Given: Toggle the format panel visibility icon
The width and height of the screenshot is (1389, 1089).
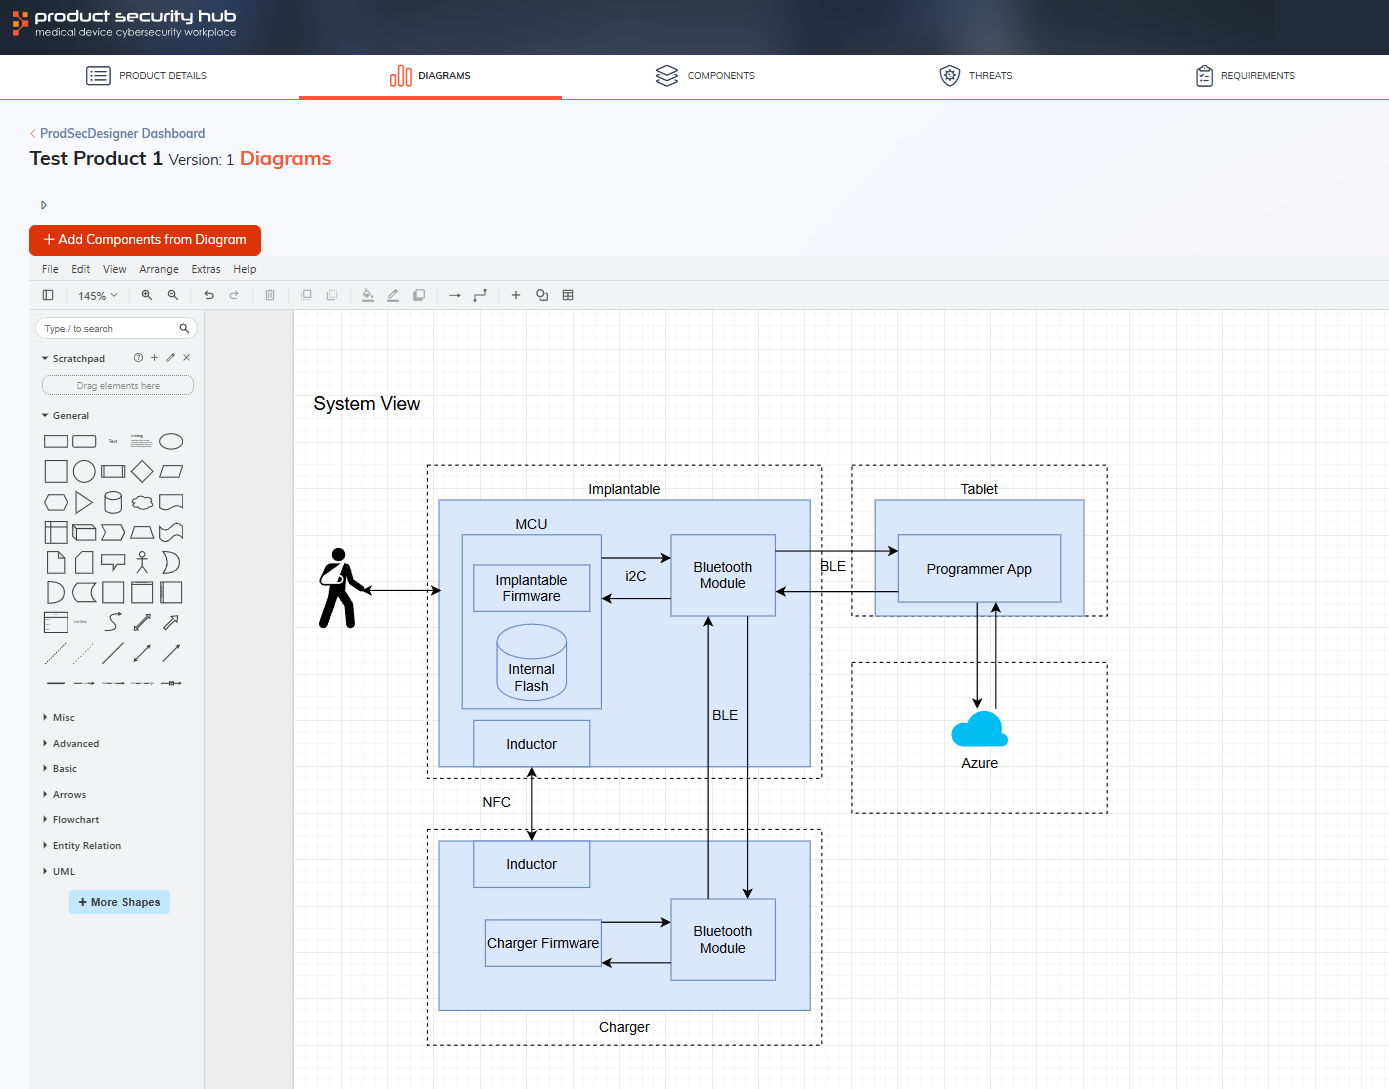Looking at the screenshot, I should pyautogui.click(x=48, y=295).
